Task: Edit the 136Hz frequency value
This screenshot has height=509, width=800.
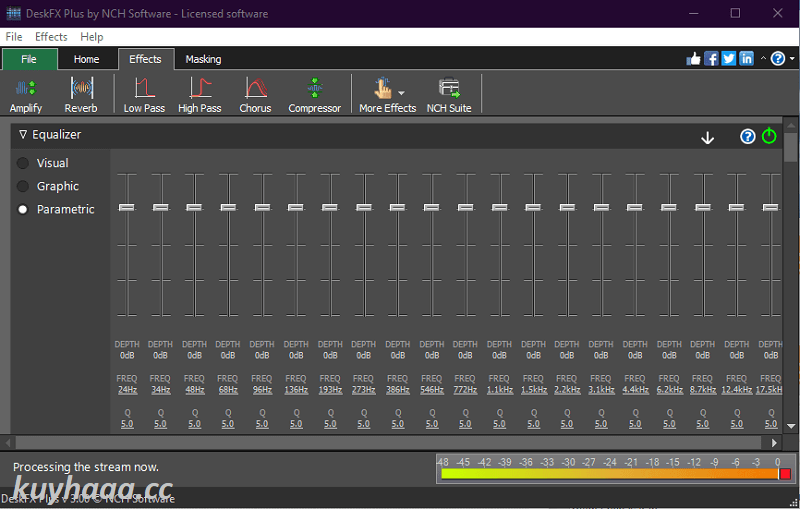Action: click(x=296, y=390)
